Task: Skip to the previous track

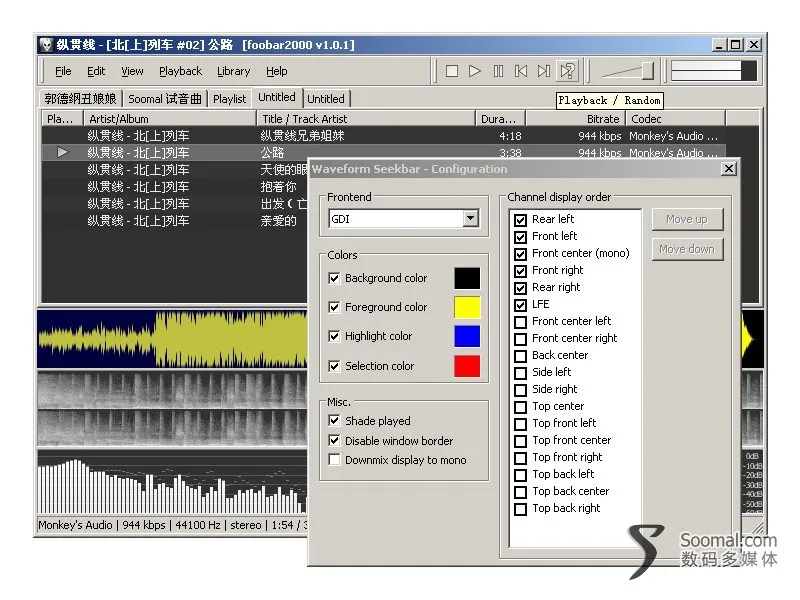Action: click(x=521, y=71)
